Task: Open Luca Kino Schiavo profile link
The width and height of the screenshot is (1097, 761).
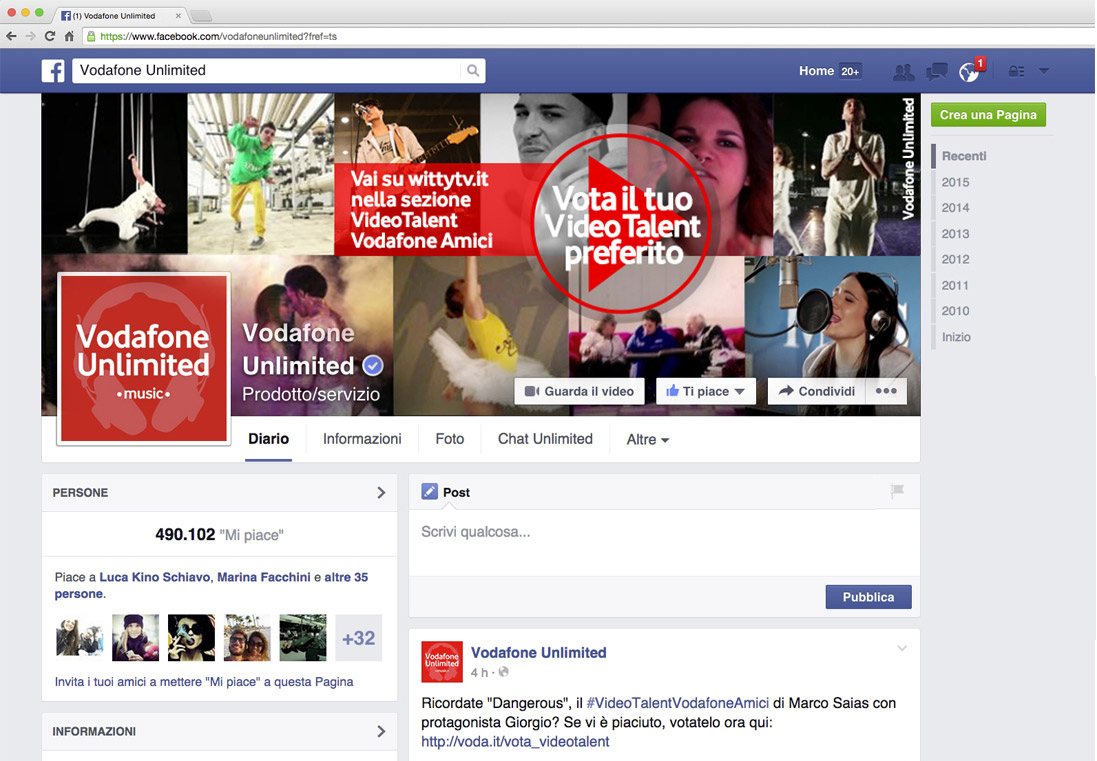Action: coord(155,577)
